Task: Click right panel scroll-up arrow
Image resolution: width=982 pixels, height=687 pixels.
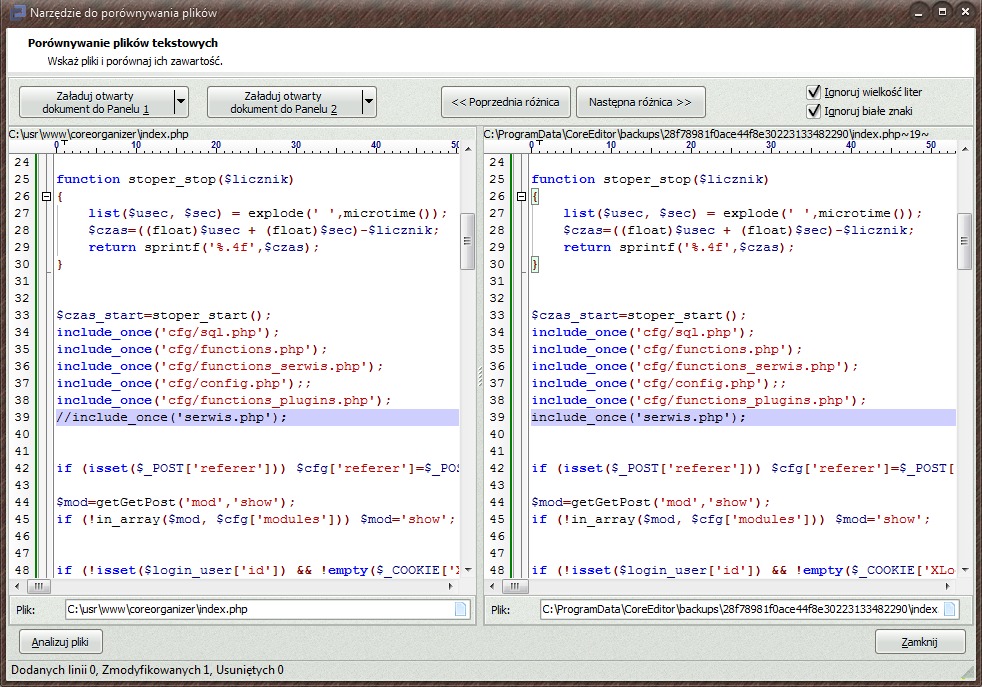Action: tap(965, 148)
